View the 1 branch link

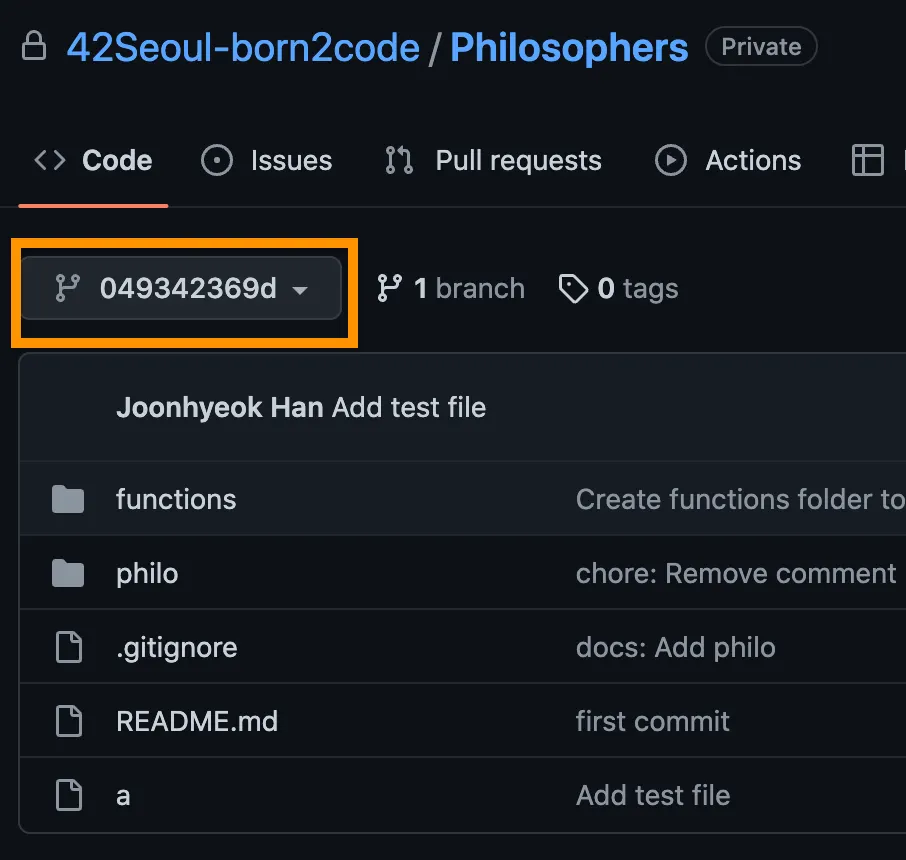coord(450,289)
